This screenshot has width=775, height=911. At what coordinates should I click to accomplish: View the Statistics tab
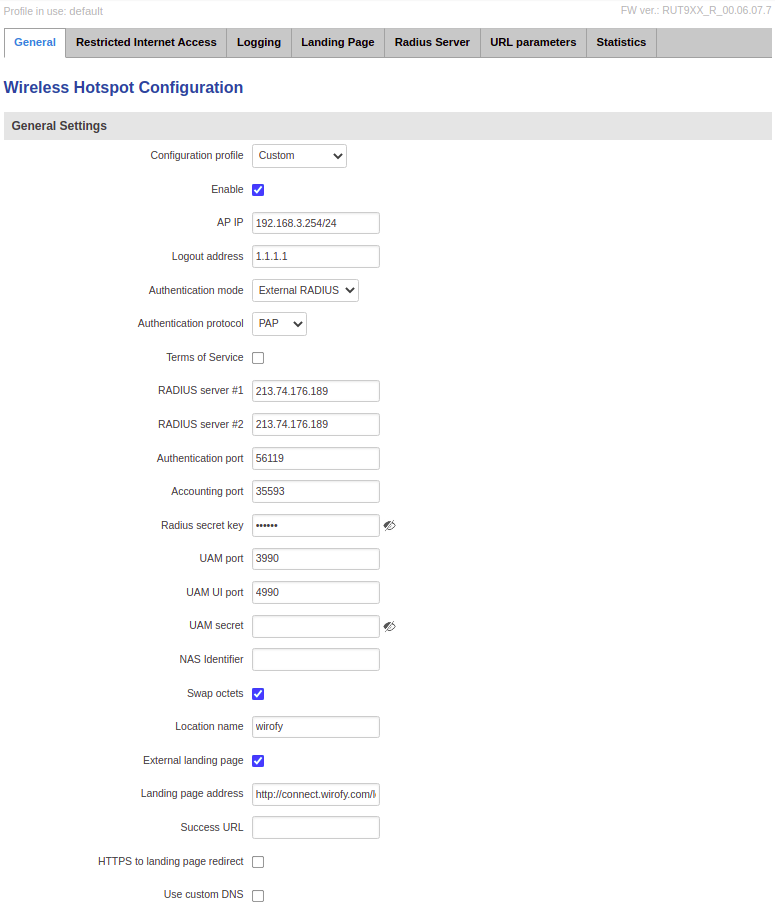tap(621, 43)
